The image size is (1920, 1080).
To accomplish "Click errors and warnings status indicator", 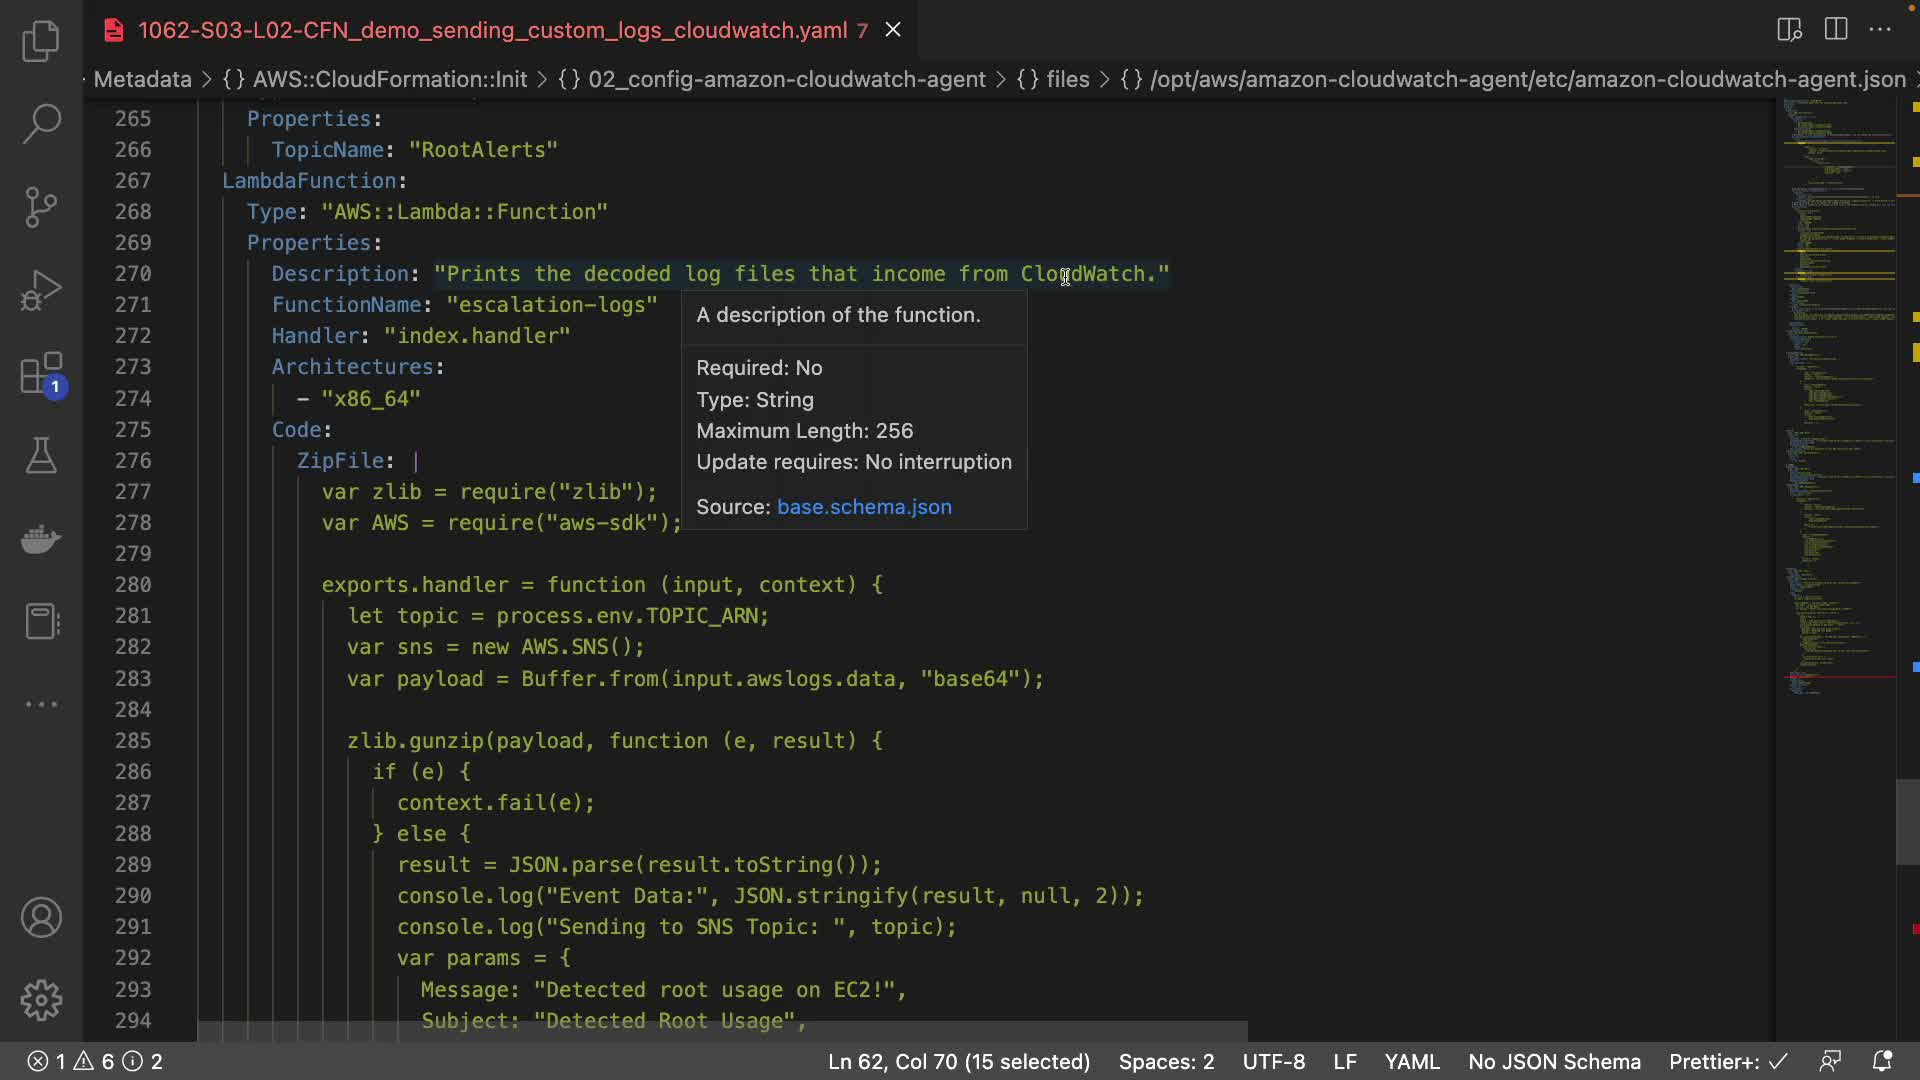I will (95, 1061).
